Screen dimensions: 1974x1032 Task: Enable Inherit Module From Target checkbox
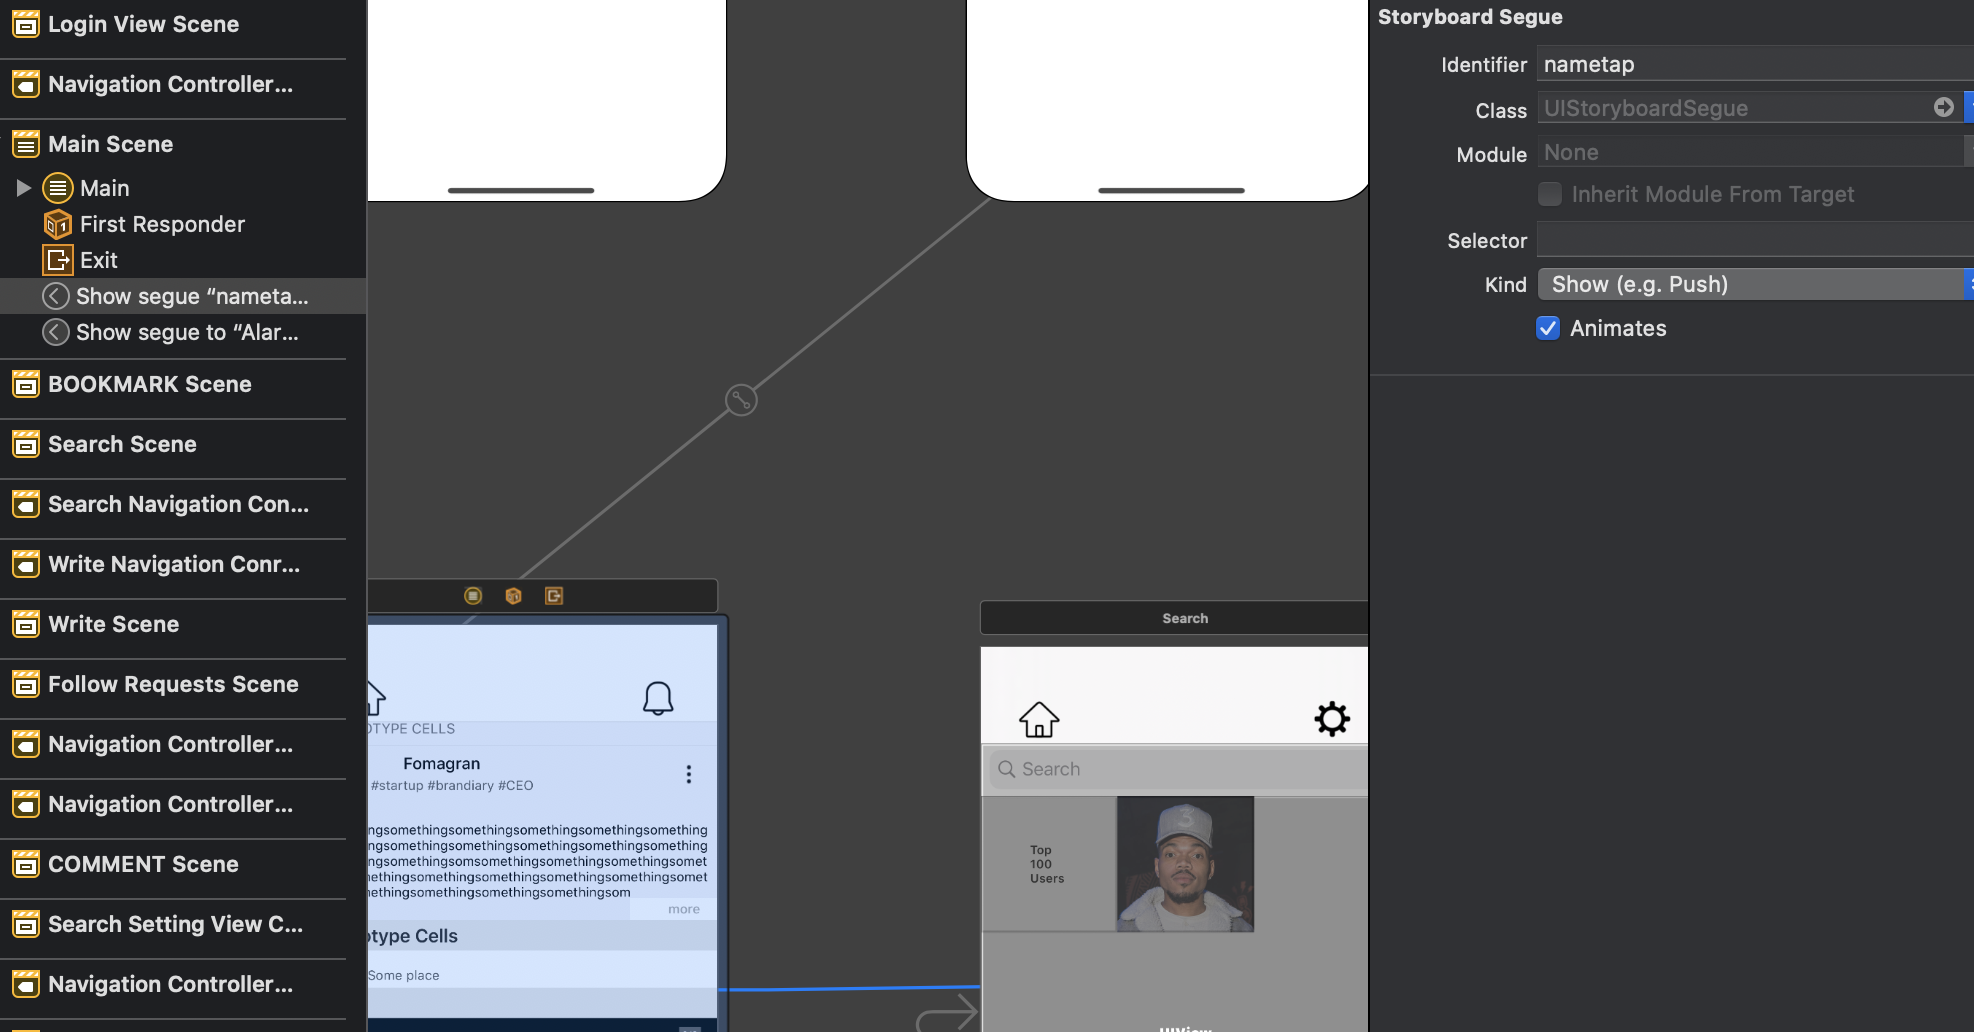(x=1550, y=194)
